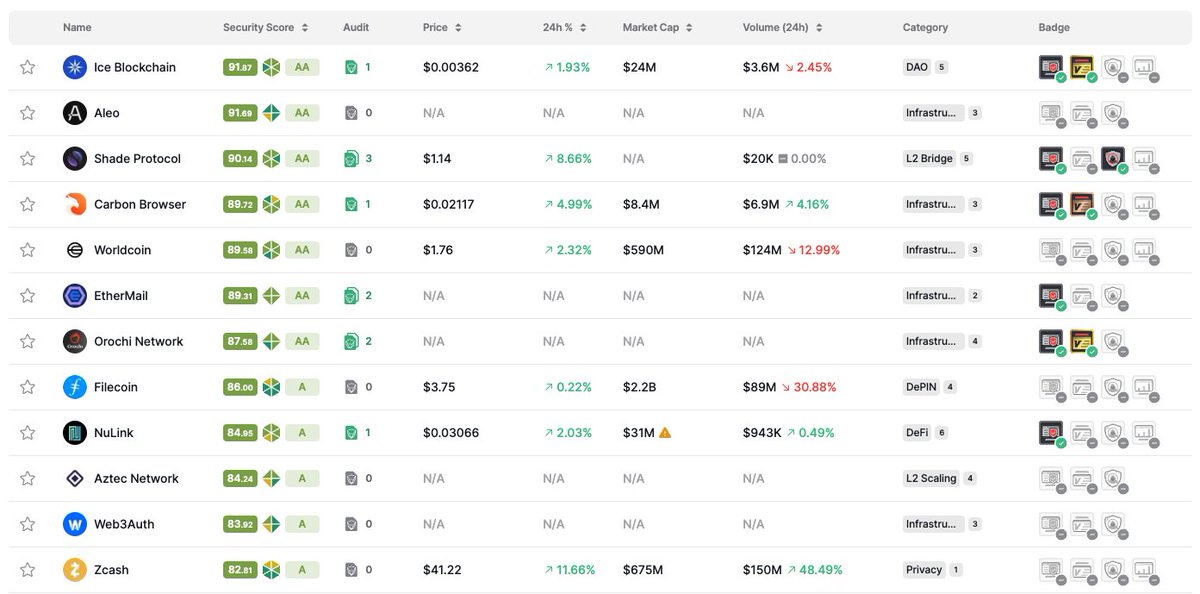Image resolution: width=1200 pixels, height=594 pixels.
Task: Click first badge icon for NuLink
Action: pyautogui.click(x=1052, y=433)
